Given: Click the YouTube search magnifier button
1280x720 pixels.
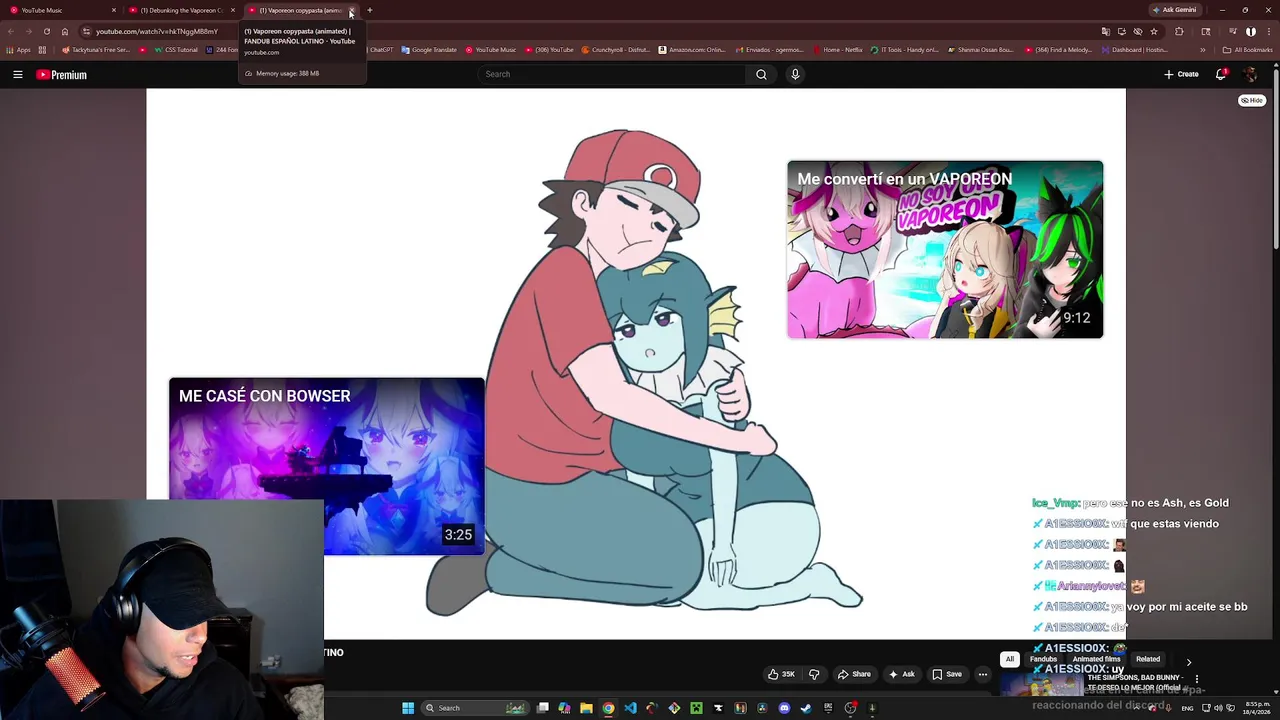Looking at the screenshot, I should (x=761, y=74).
